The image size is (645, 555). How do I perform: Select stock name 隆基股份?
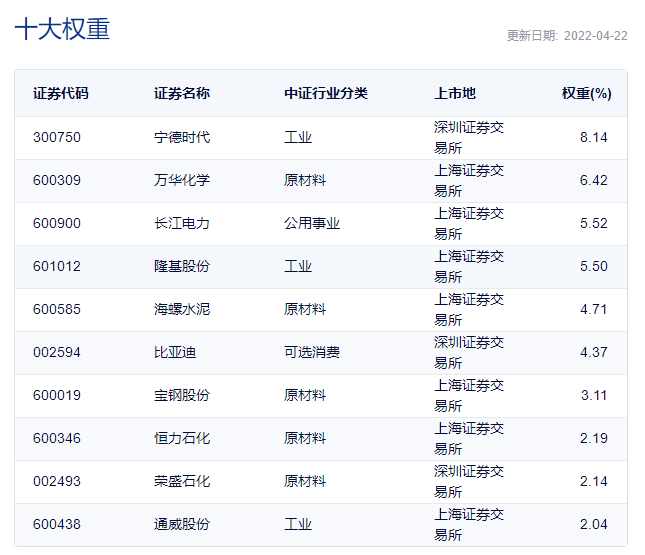[182, 266]
